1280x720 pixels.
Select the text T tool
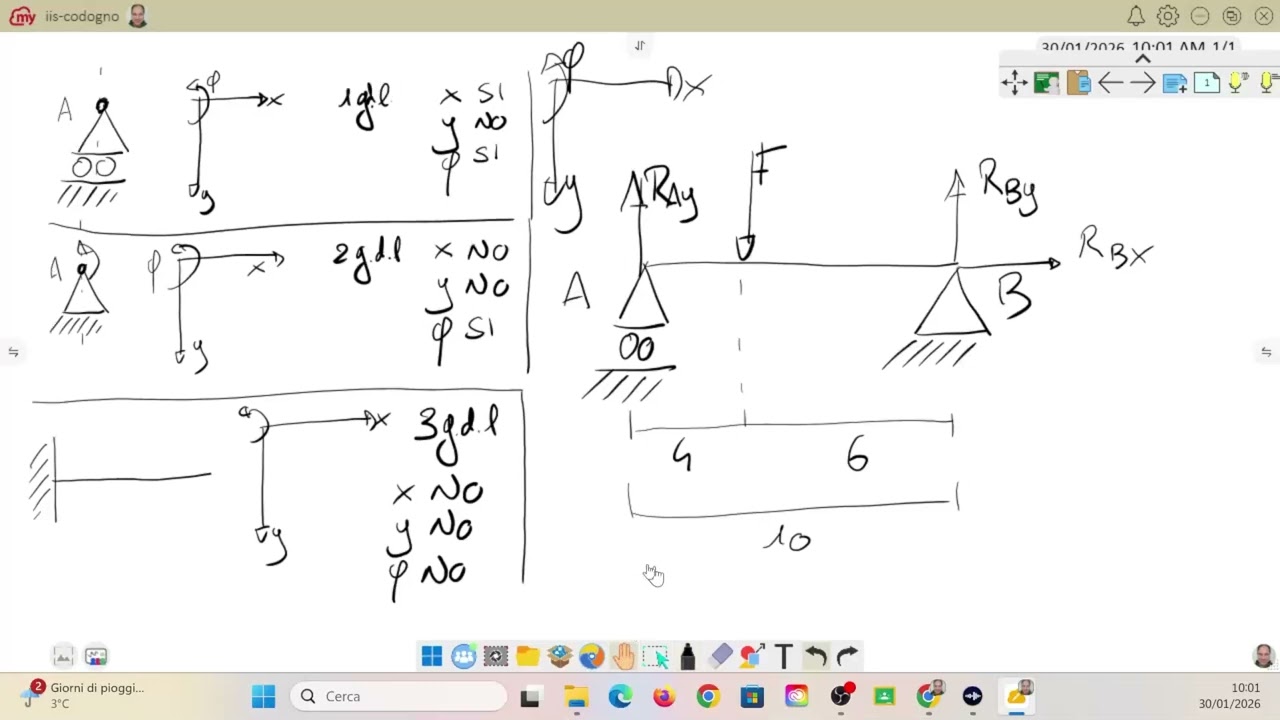[x=784, y=656]
